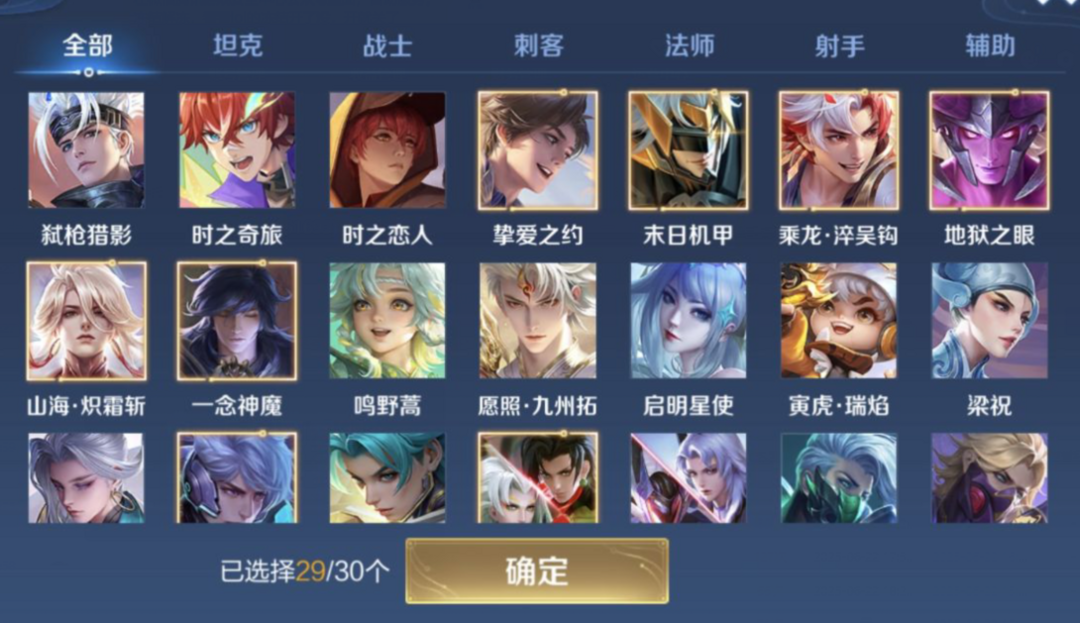Screen dimensions: 1080x623
Task: Open the 射手 category tab
Action: click(x=840, y=45)
